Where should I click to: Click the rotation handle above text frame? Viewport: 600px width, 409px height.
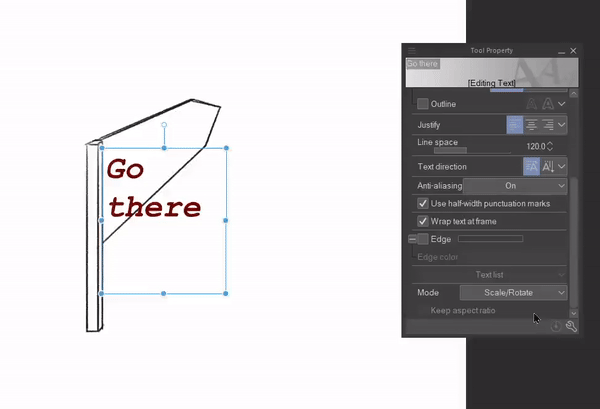(x=164, y=125)
